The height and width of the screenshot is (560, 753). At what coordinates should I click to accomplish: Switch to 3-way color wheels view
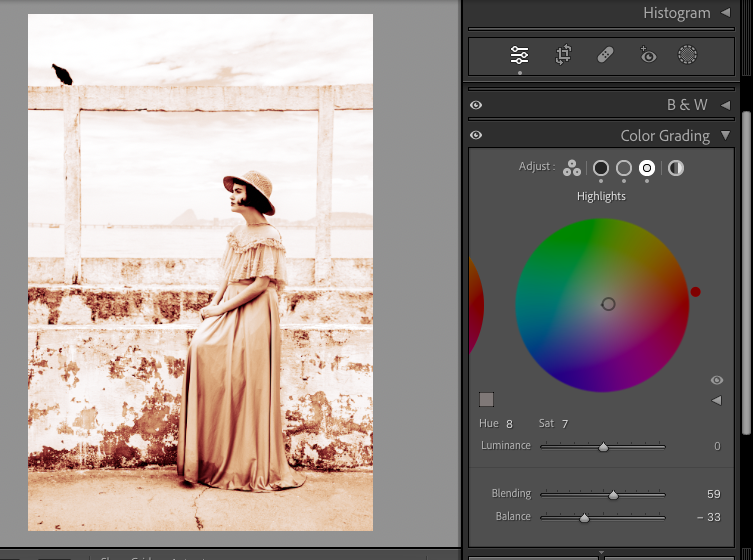(571, 168)
